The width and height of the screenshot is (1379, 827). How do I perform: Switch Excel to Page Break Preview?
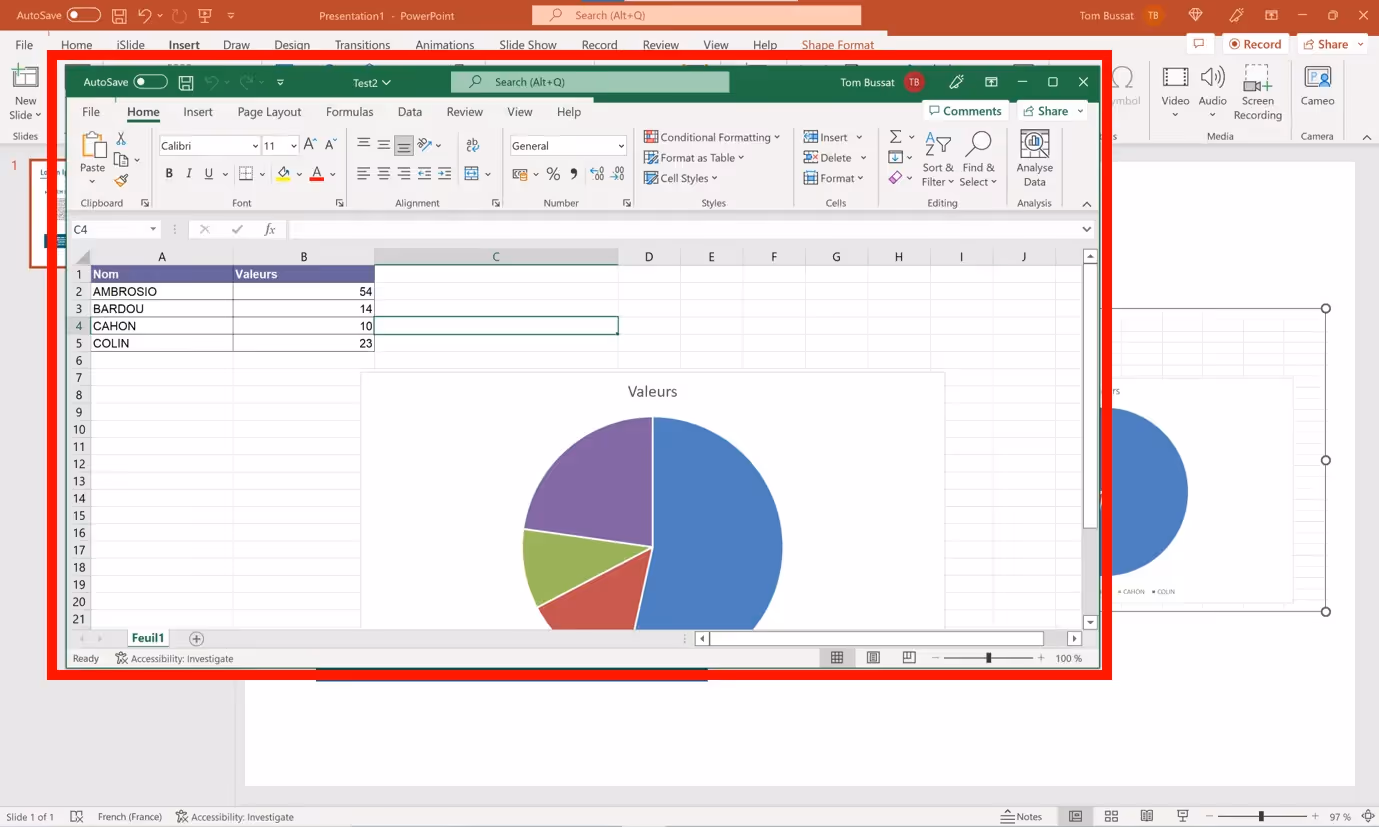(x=909, y=658)
